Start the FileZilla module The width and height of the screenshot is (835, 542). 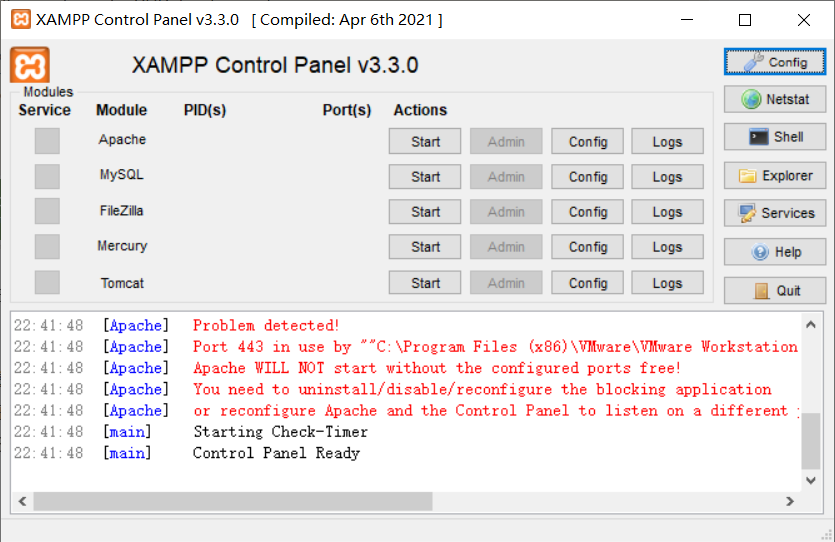[425, 212]
